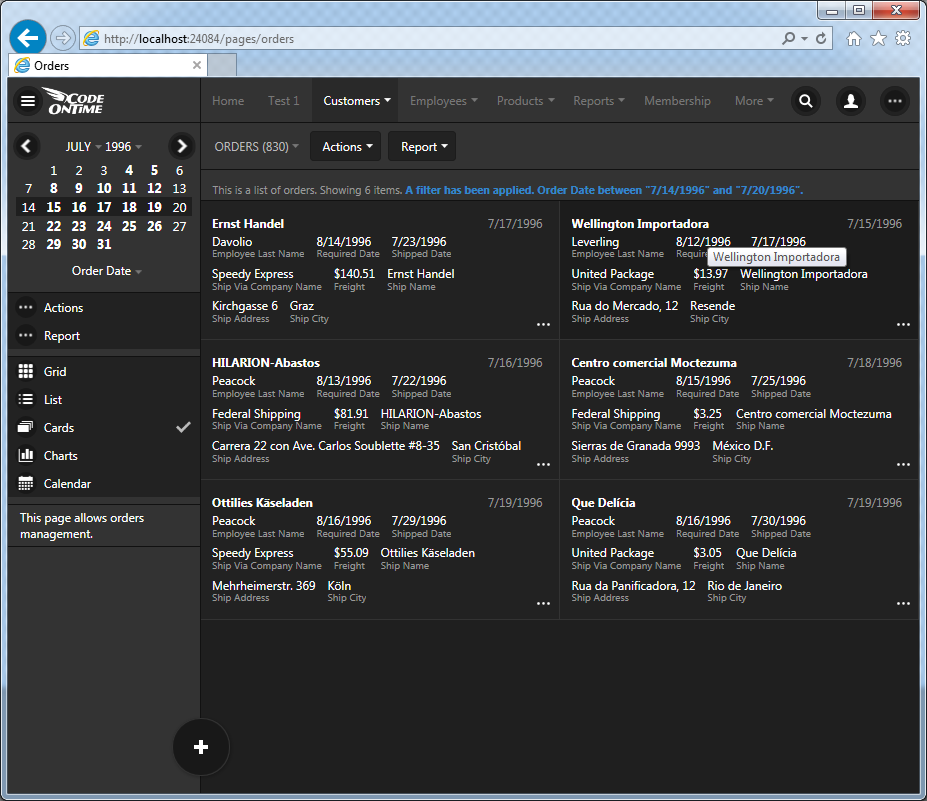Go to previous month in calendar
Screen dimensions: 927x801
[26, 146]
